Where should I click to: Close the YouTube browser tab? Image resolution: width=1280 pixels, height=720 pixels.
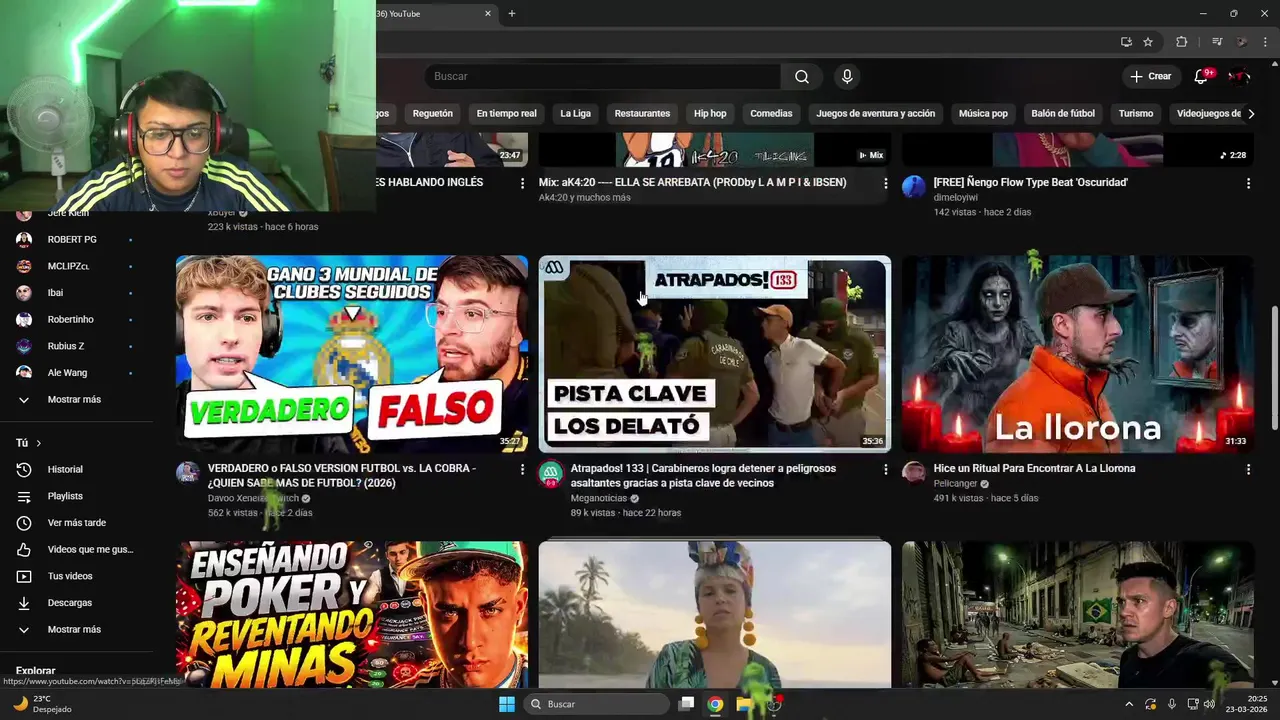[x=488, y=14]
